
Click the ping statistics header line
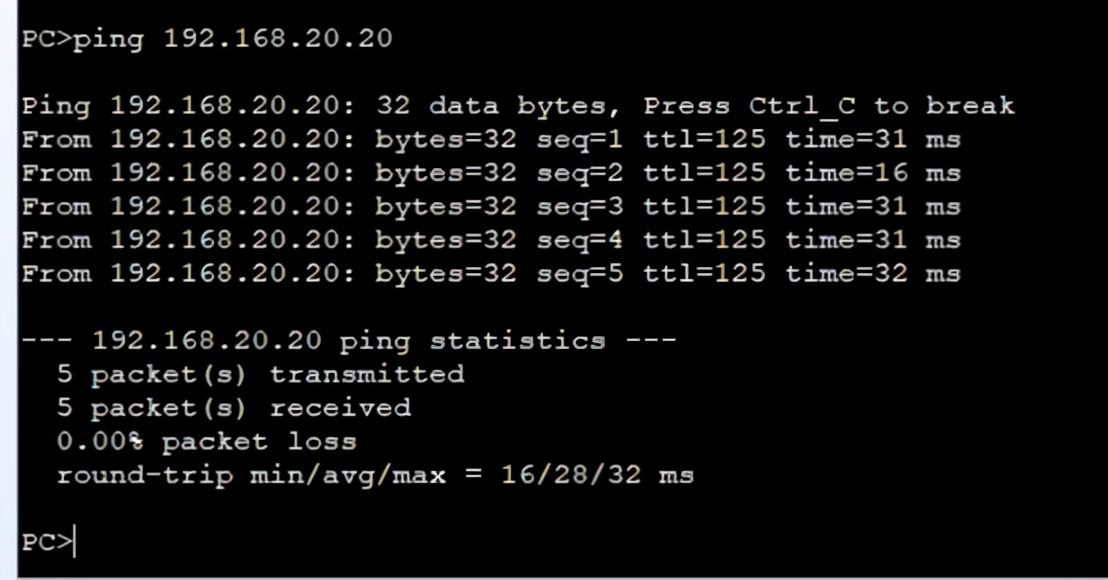coord(348,341)
